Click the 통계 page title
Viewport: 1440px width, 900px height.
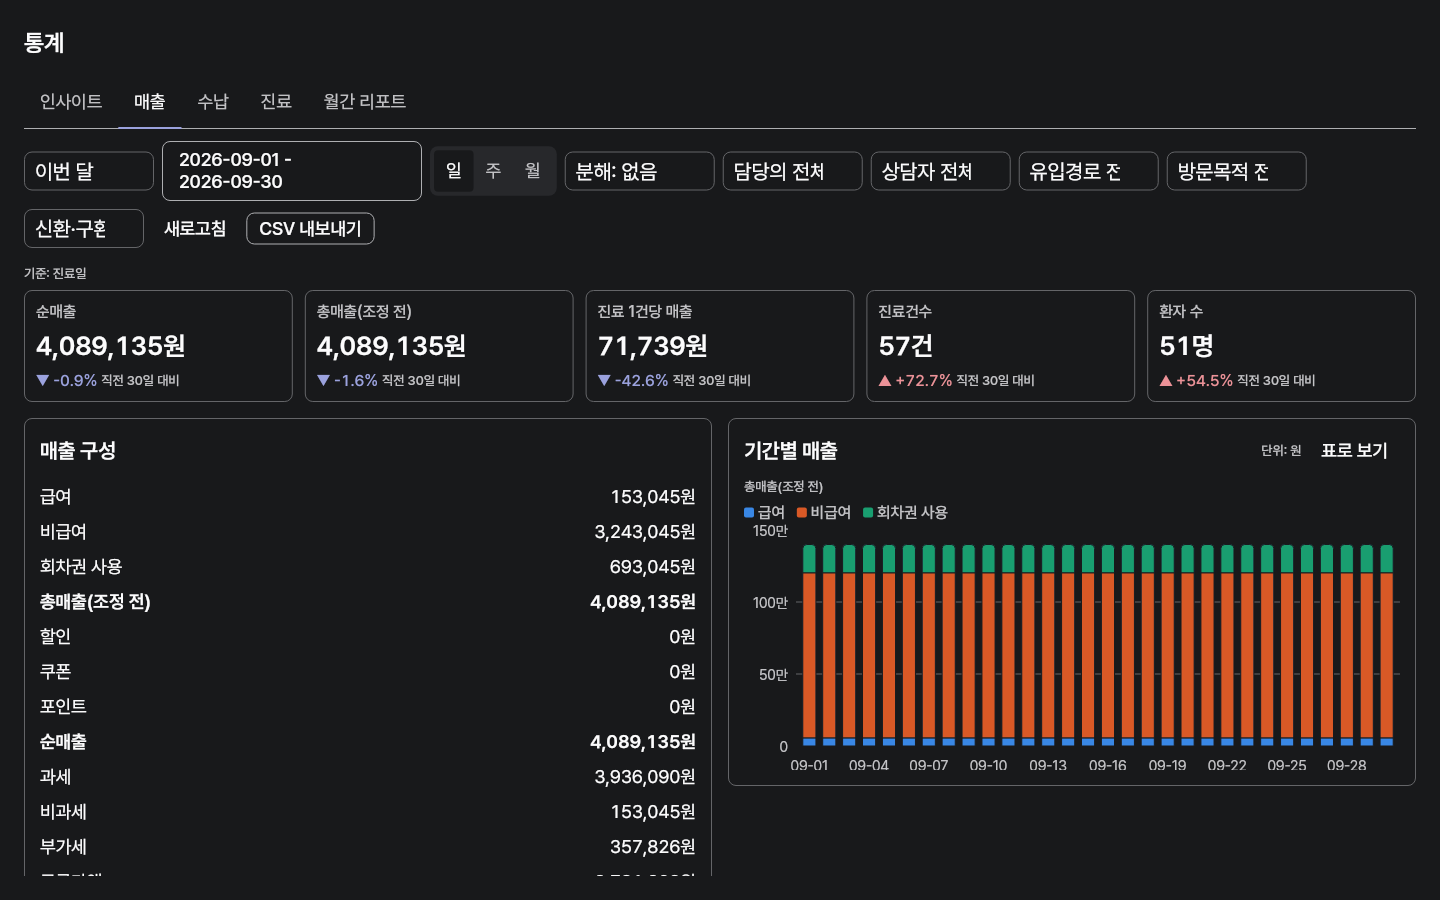(x=44, y=43)
